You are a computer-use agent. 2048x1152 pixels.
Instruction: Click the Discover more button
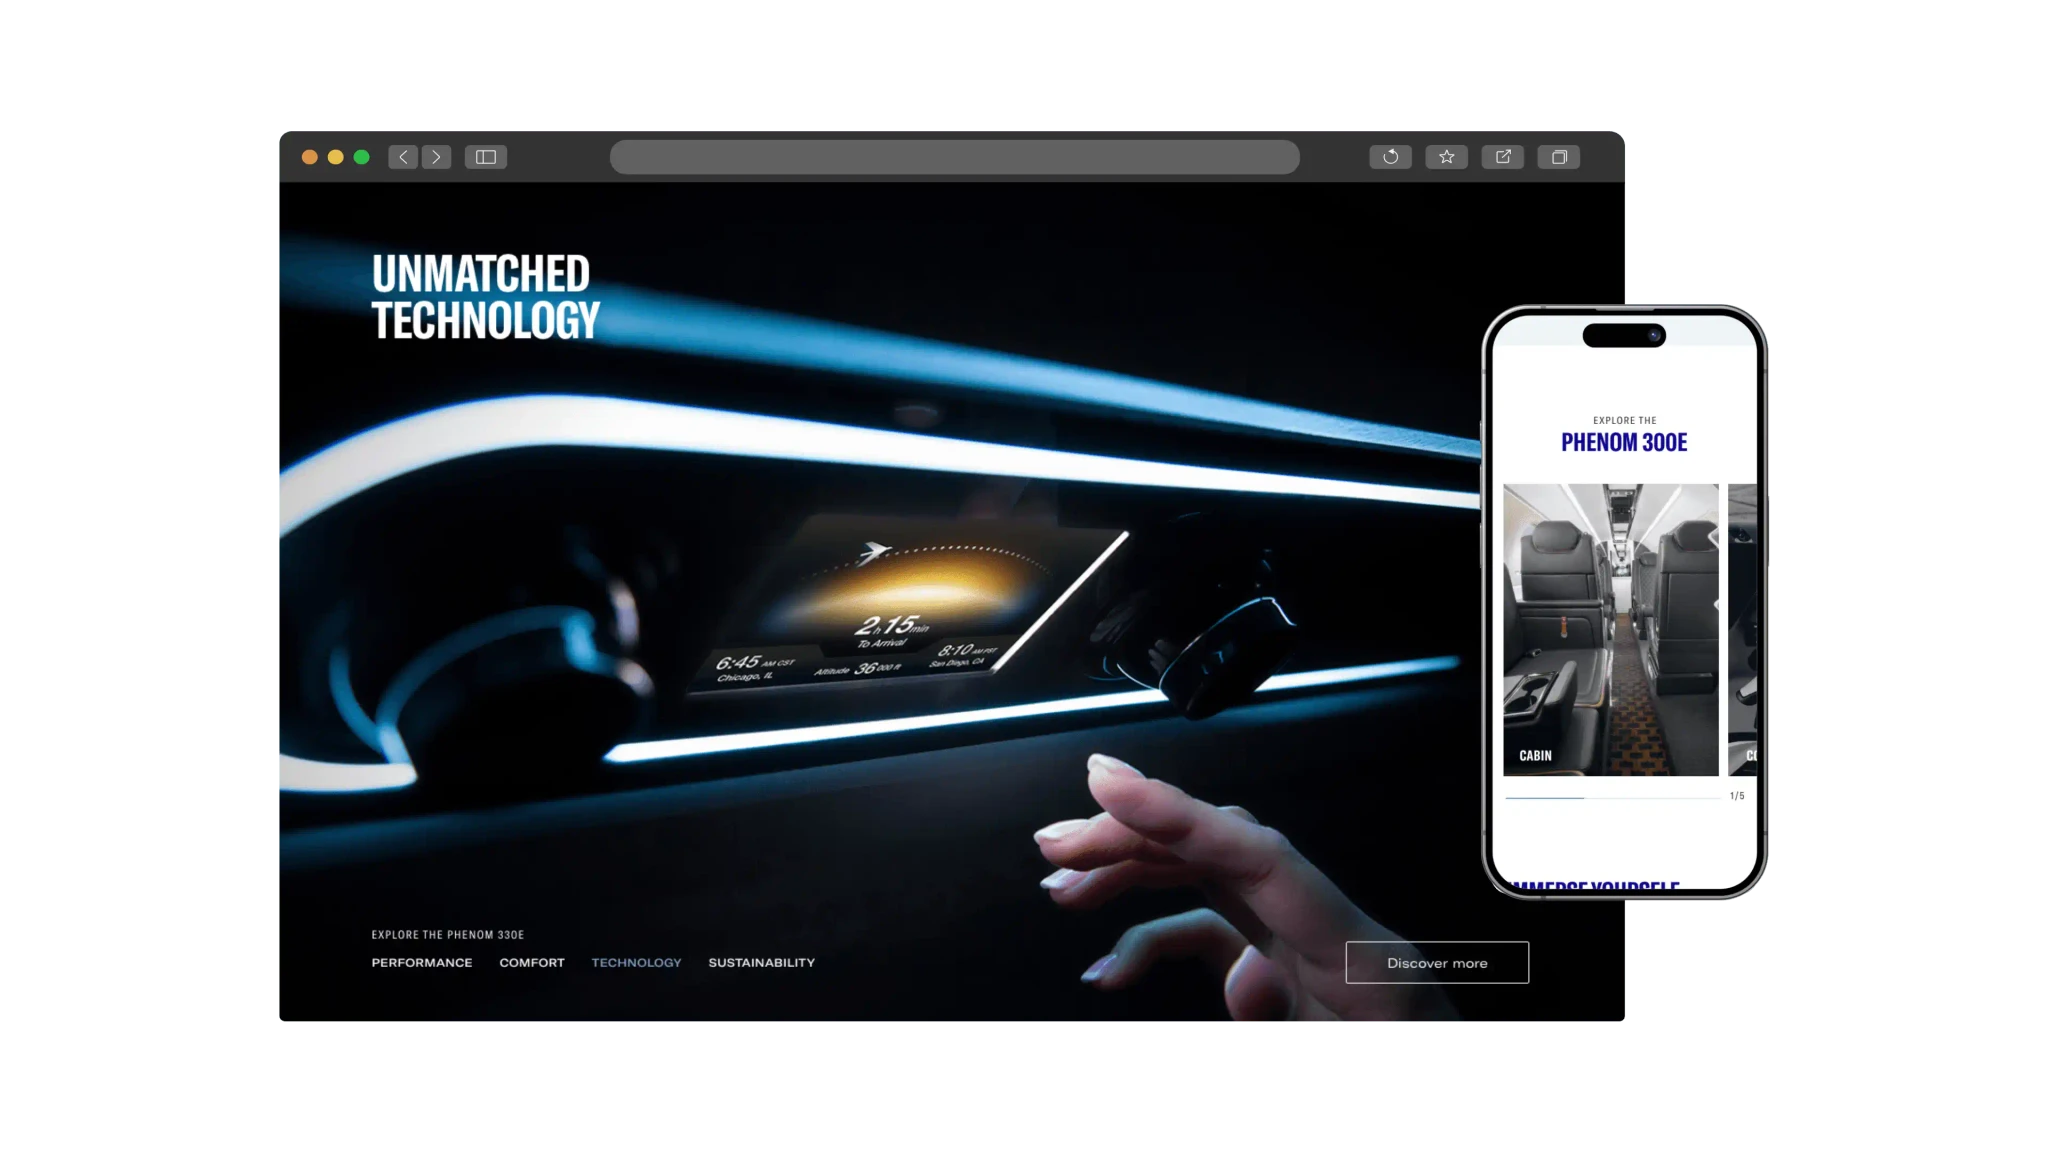(x=1437, y=962)
